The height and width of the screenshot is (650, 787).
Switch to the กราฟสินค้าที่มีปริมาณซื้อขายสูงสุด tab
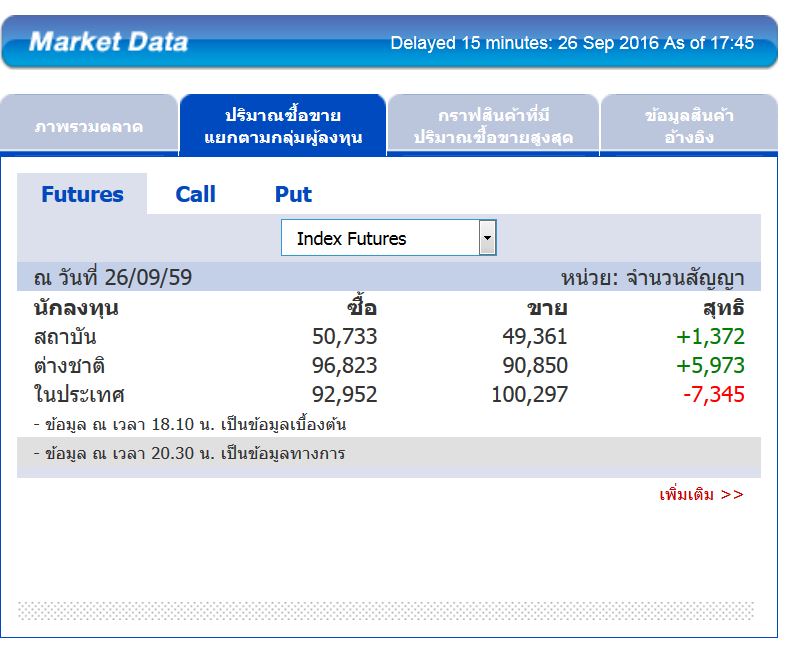point(493,127)
